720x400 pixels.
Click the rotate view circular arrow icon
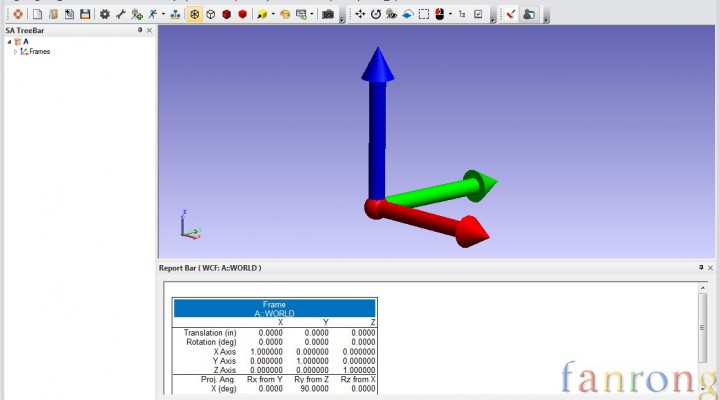pos(376,14)
